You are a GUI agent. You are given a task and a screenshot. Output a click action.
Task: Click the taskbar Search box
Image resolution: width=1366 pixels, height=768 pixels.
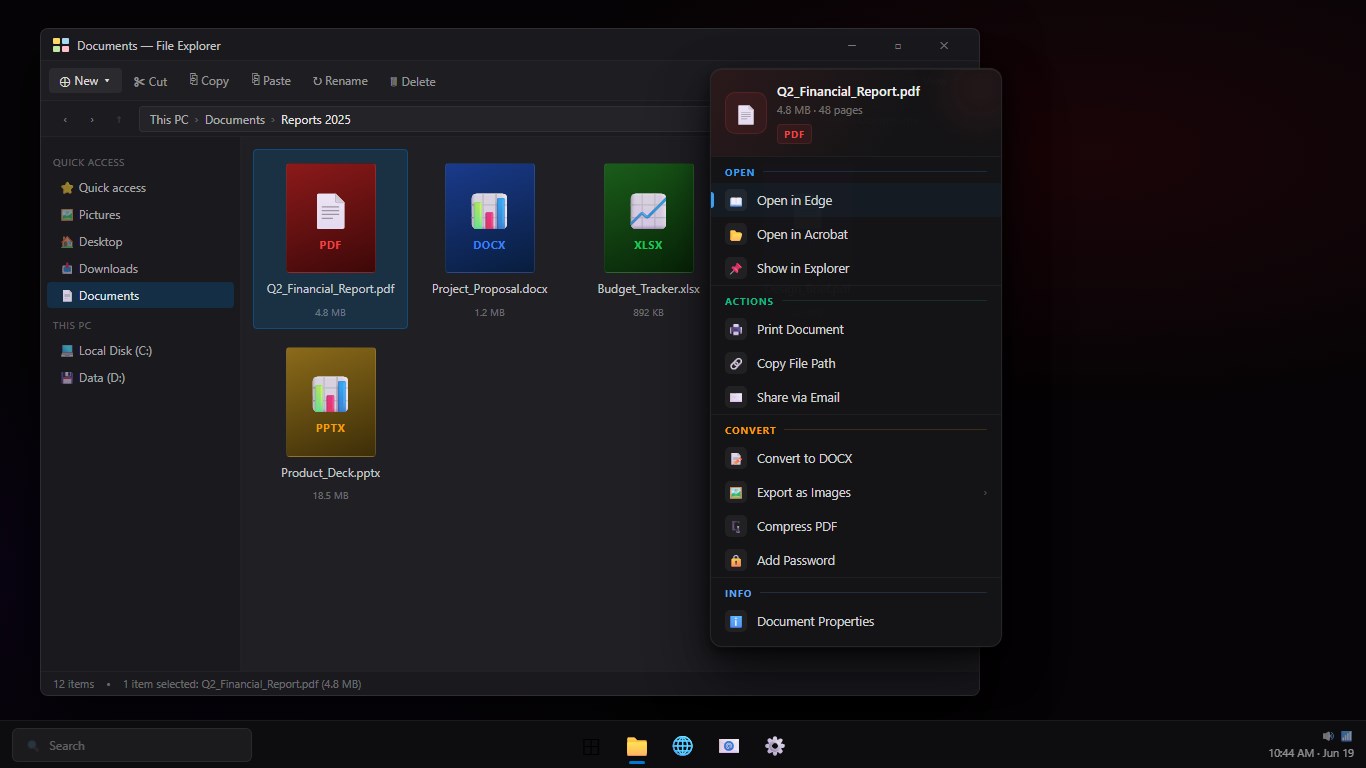(x=132, y=745)
